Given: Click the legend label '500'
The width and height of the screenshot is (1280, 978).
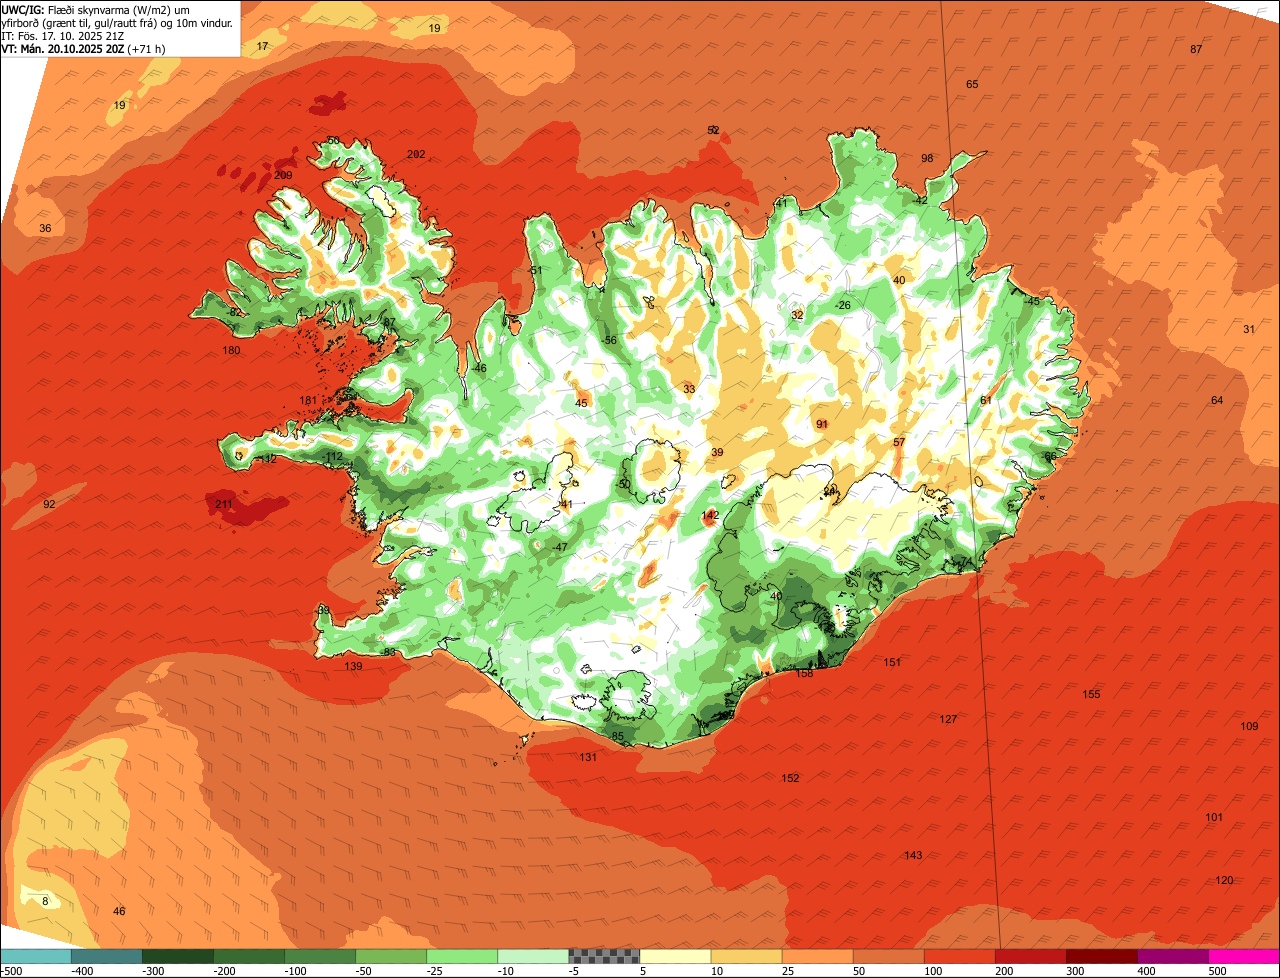Looking at the screenshot, I should [x=1216, y=970].
